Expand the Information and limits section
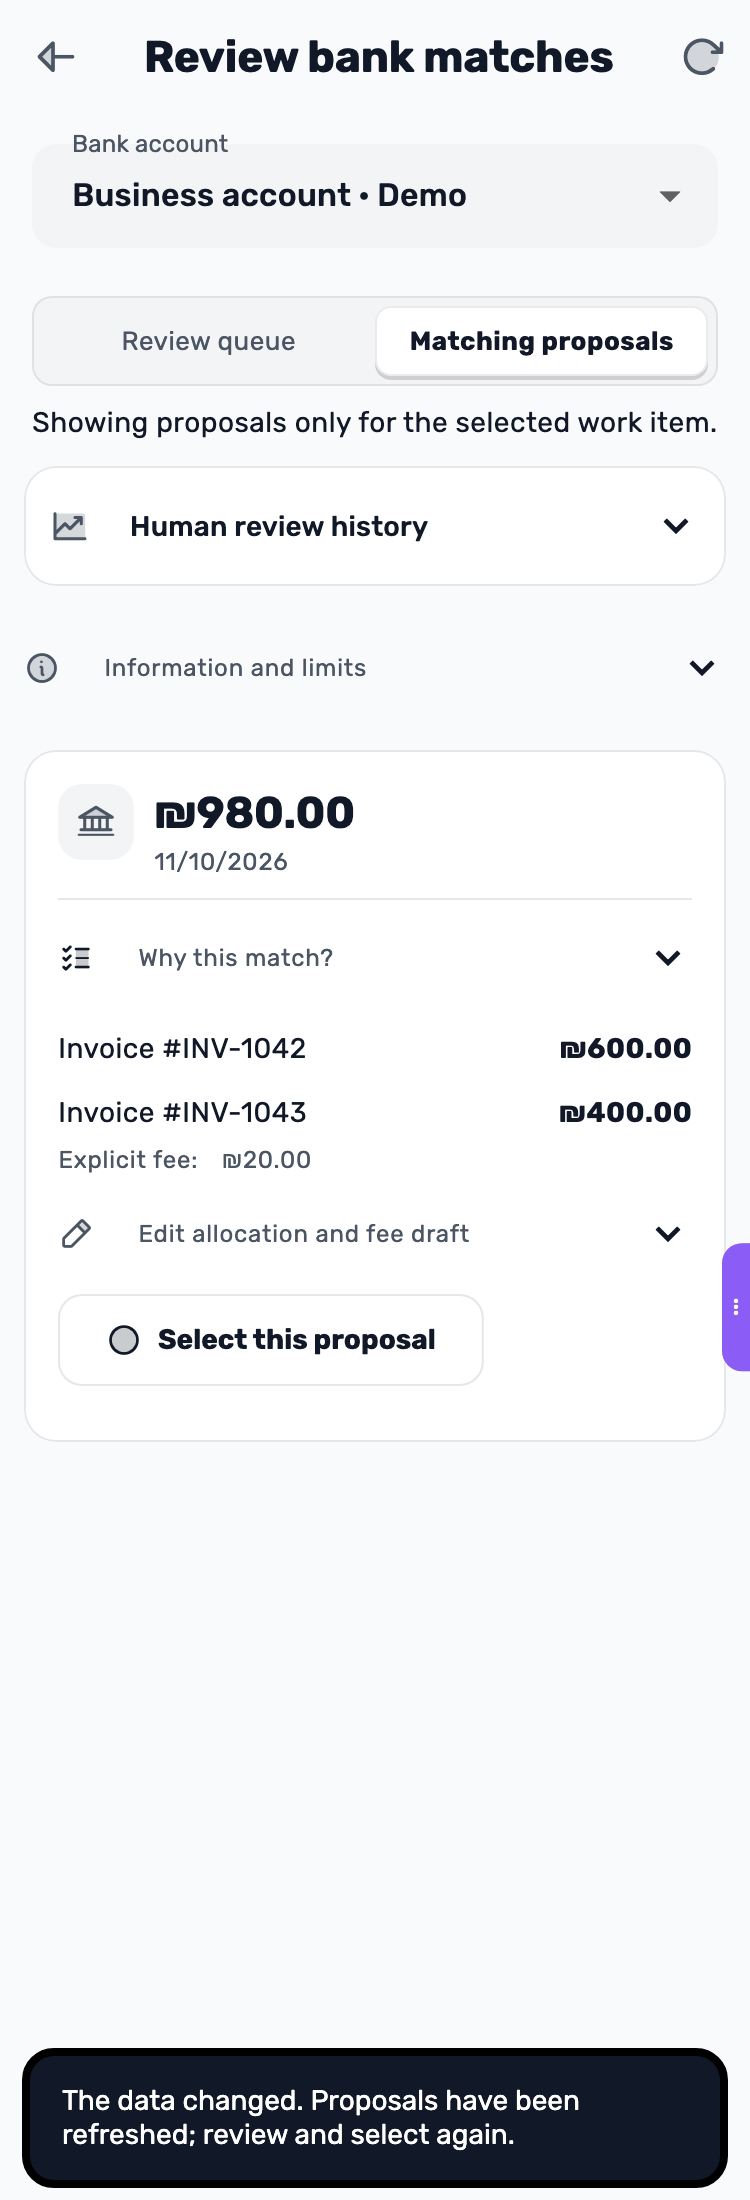This screenshot has height=2200, width=750. [x=375, y=668]
